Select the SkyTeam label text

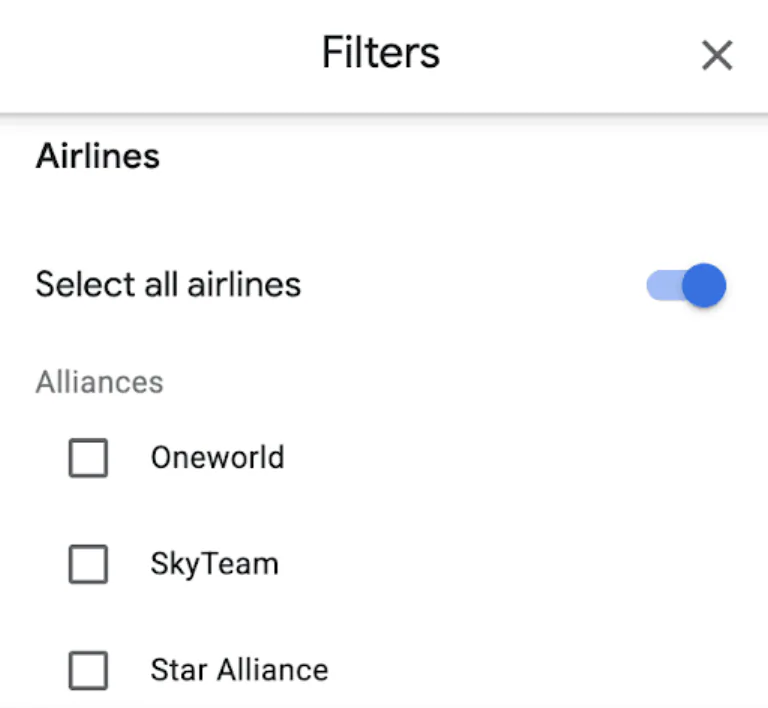(x=214, y=564)
